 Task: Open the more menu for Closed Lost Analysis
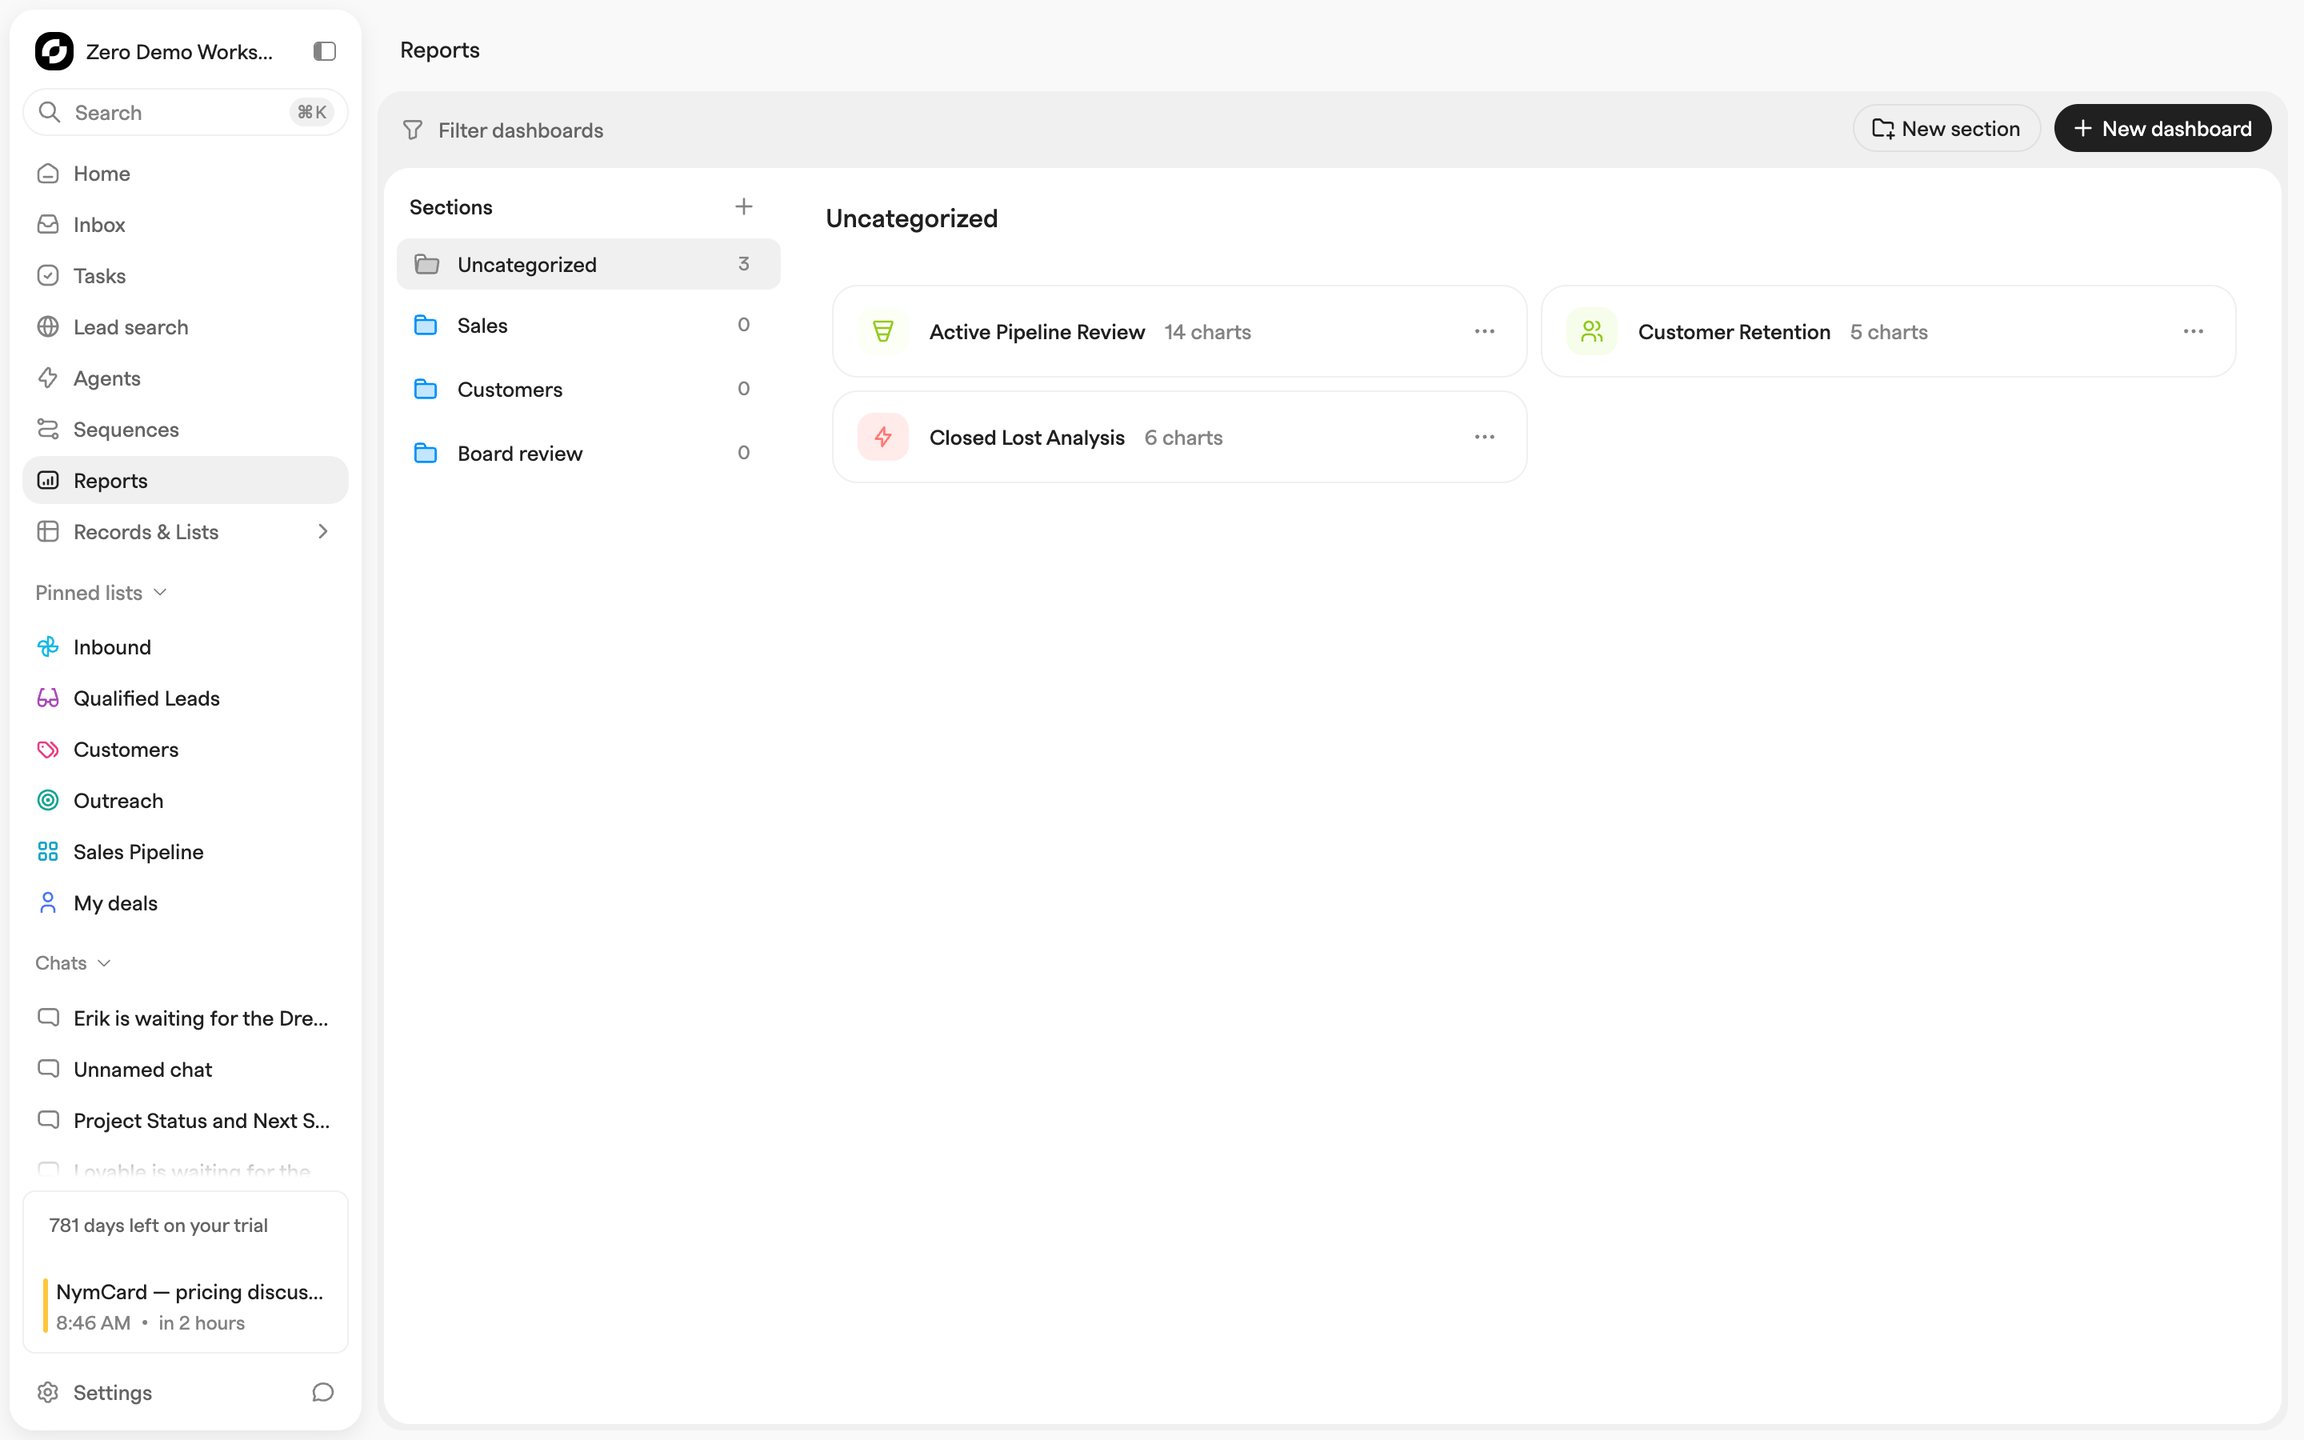click(x=1484, y=437)
